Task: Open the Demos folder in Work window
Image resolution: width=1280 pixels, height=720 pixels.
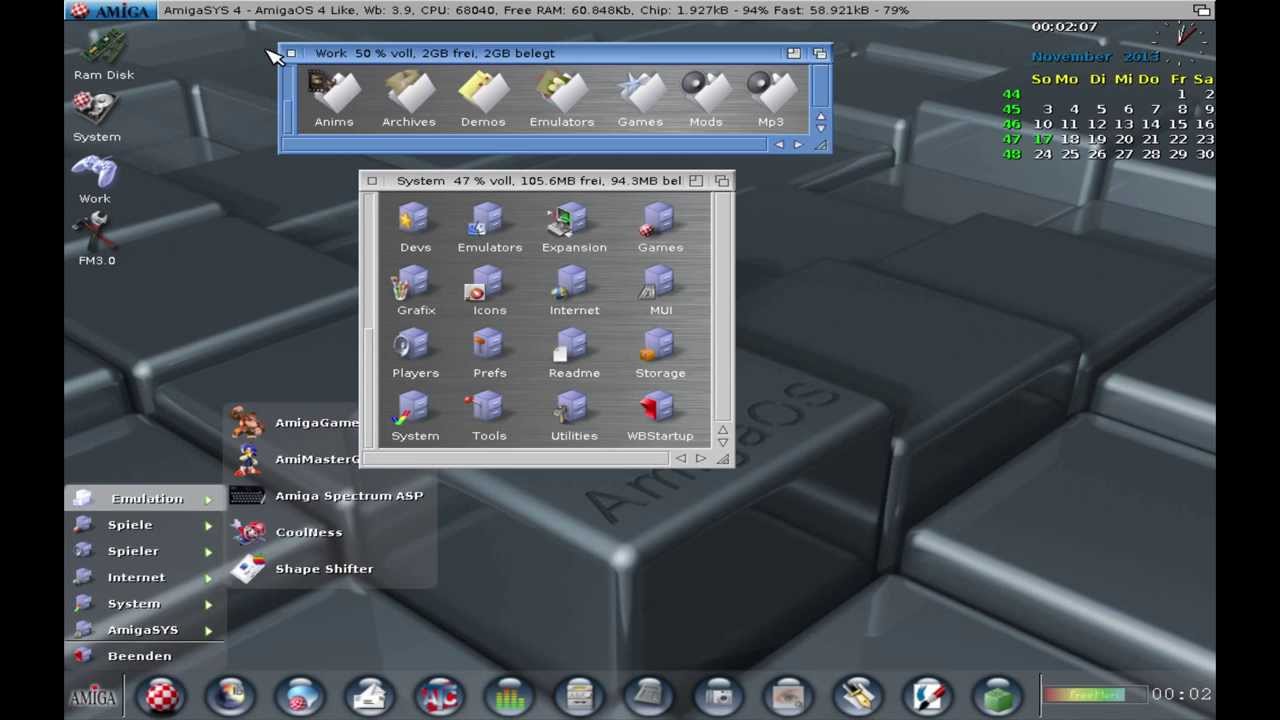Action: tap(483, 100)
